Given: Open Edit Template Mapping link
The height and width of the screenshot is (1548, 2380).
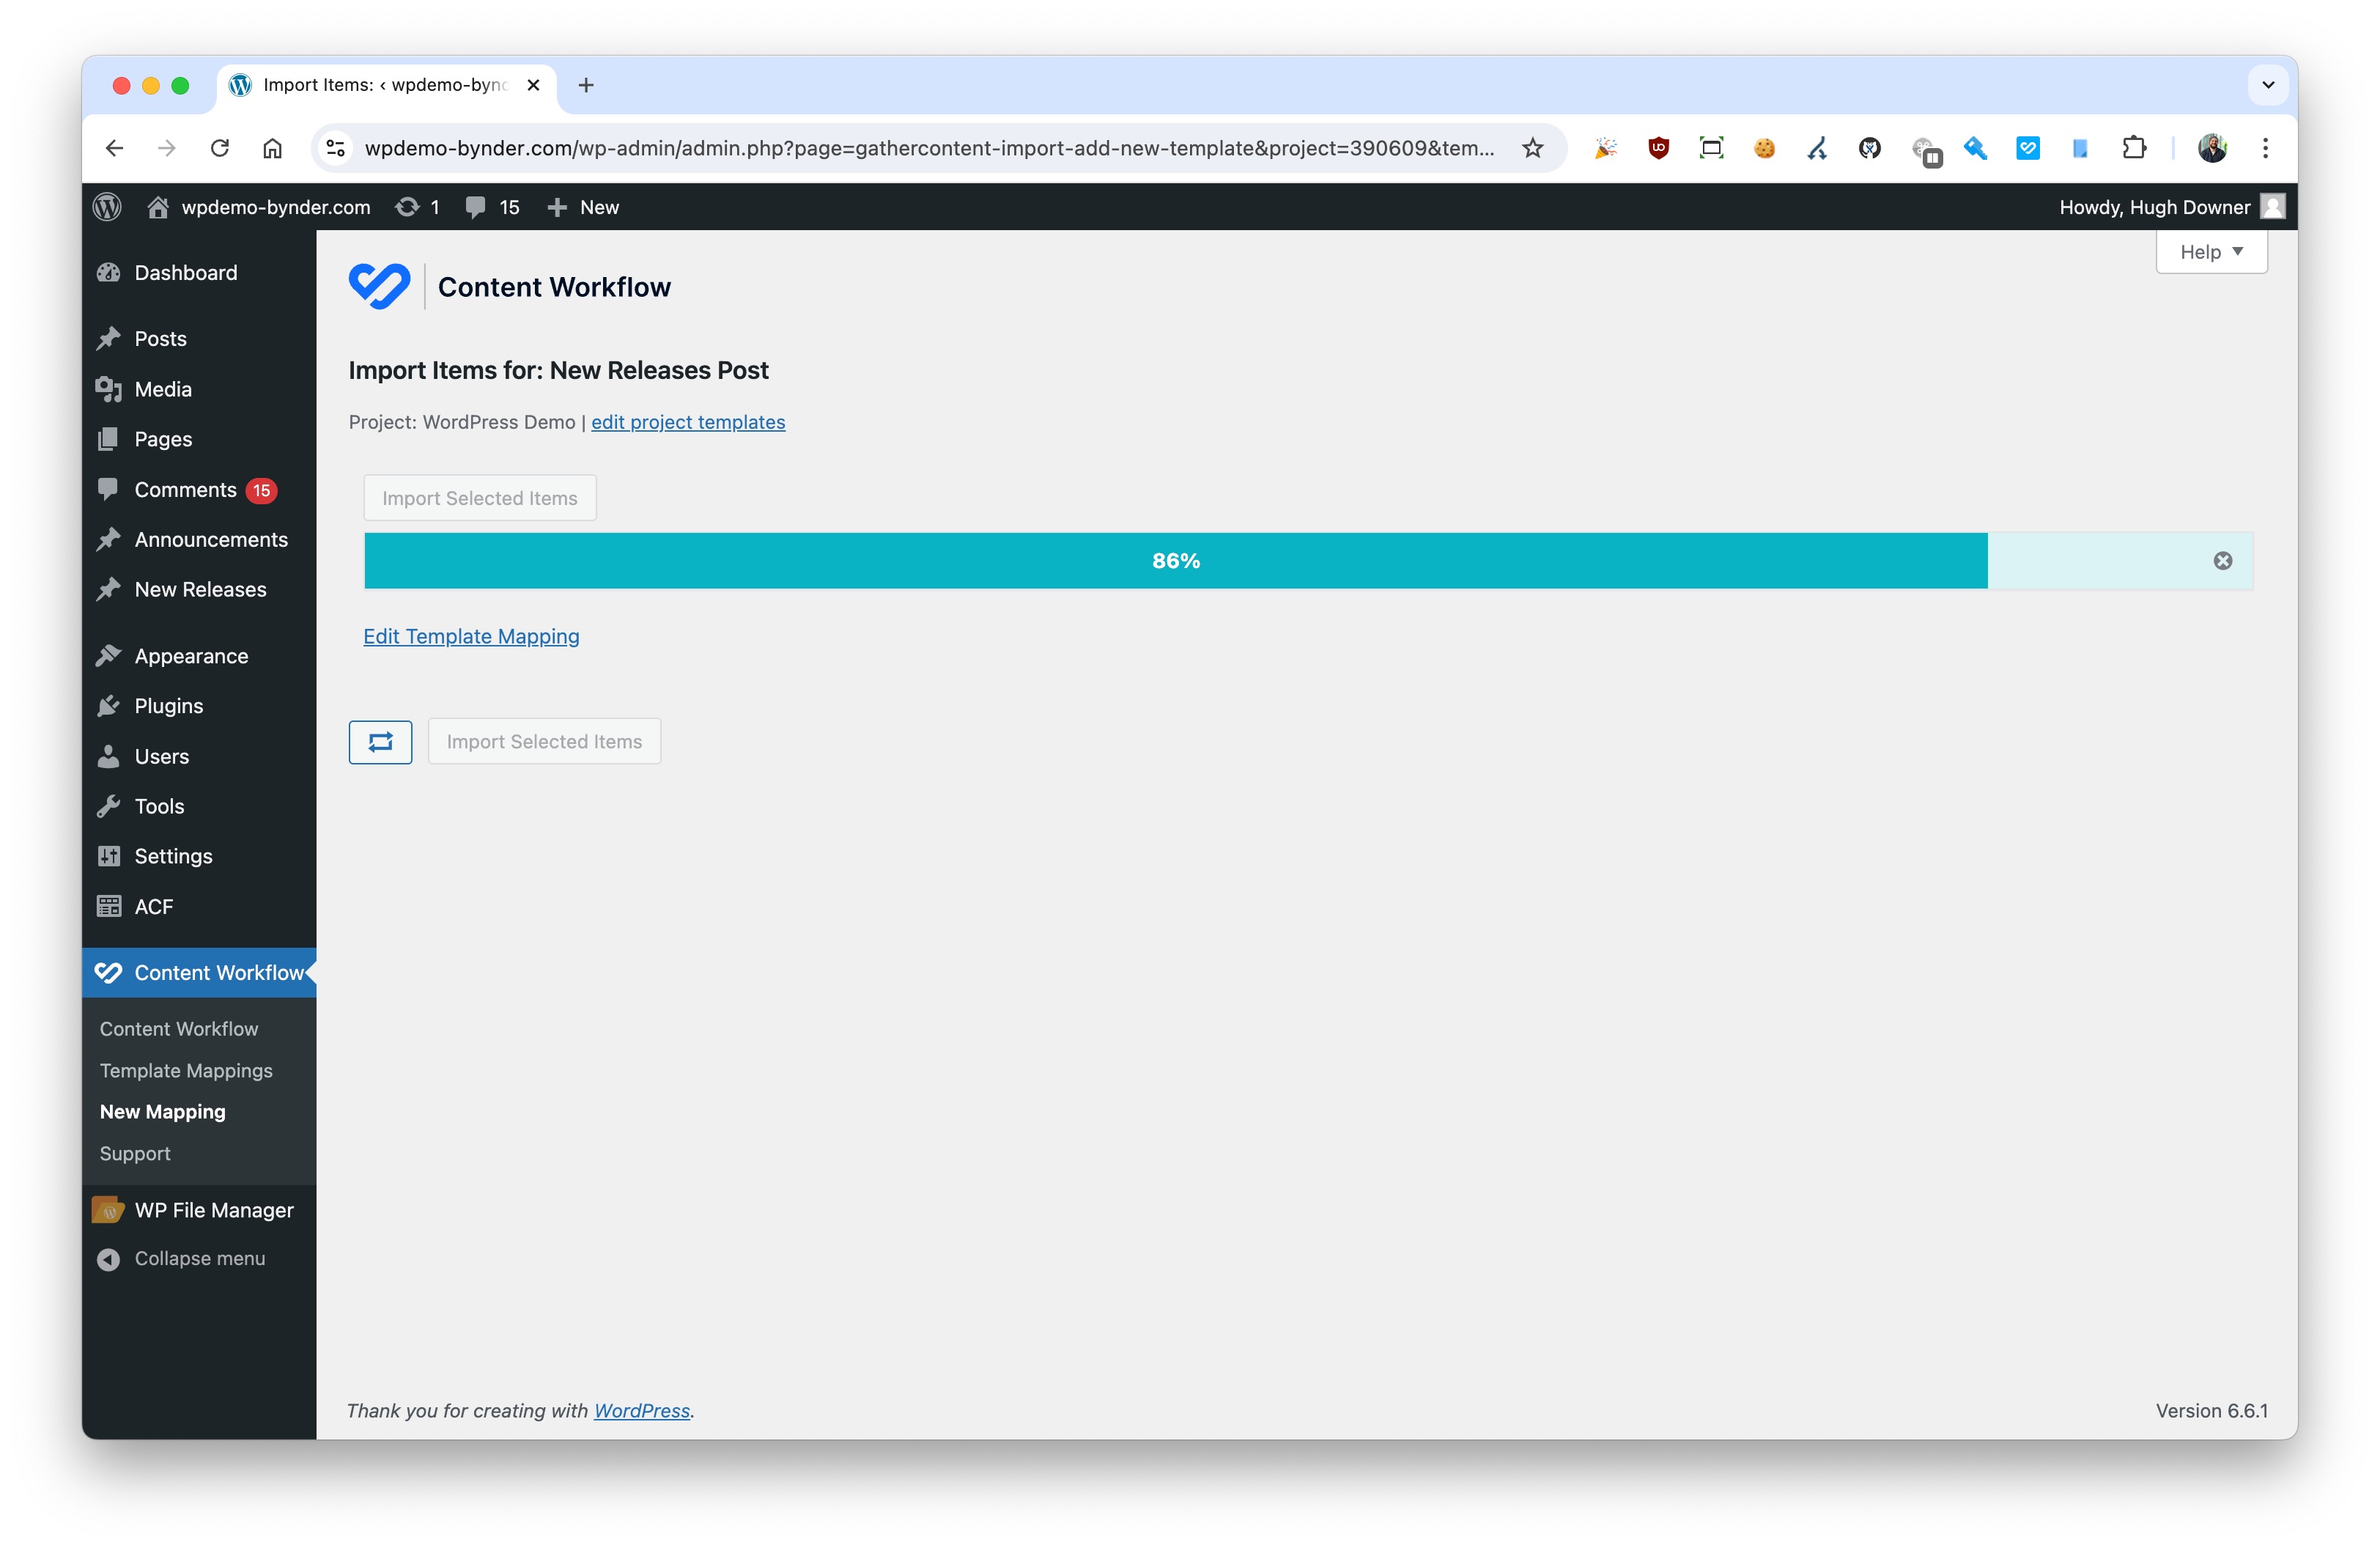Looking at the screenshot, I should click(x=471, y=636).
